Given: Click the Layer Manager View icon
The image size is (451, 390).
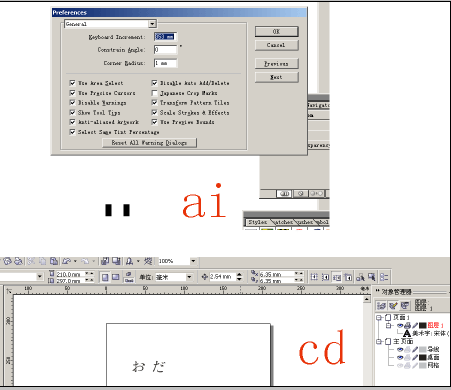Looking at the screenshot, I should pos(405,305).
